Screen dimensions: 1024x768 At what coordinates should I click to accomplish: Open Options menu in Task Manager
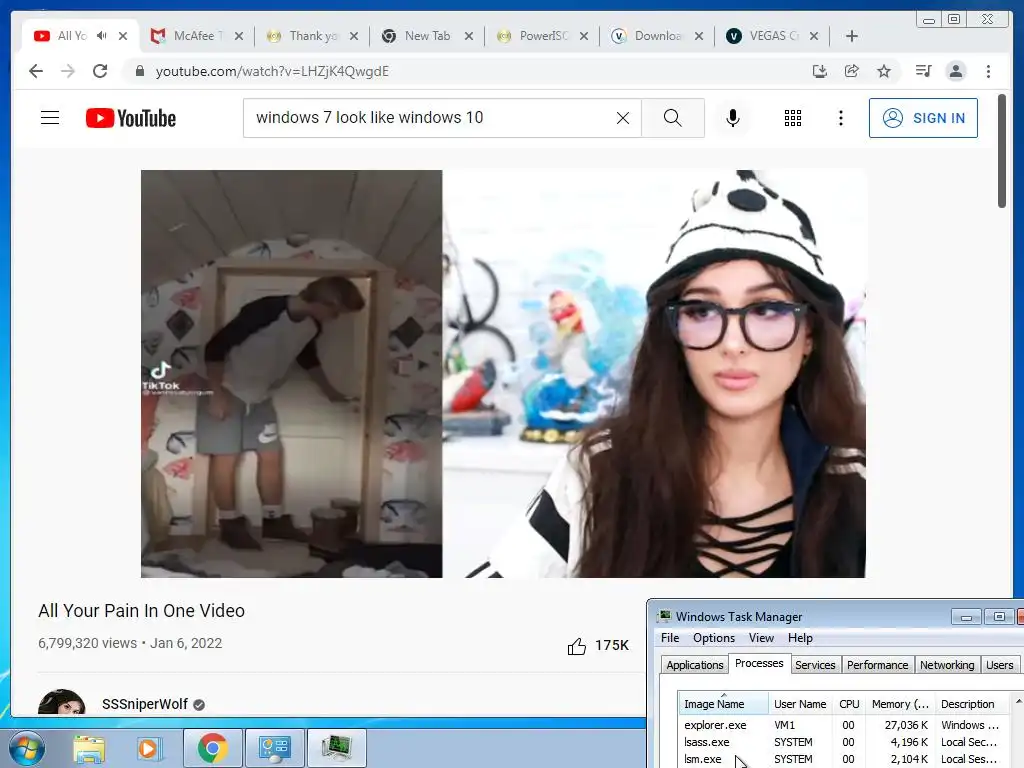click(714, 638)
